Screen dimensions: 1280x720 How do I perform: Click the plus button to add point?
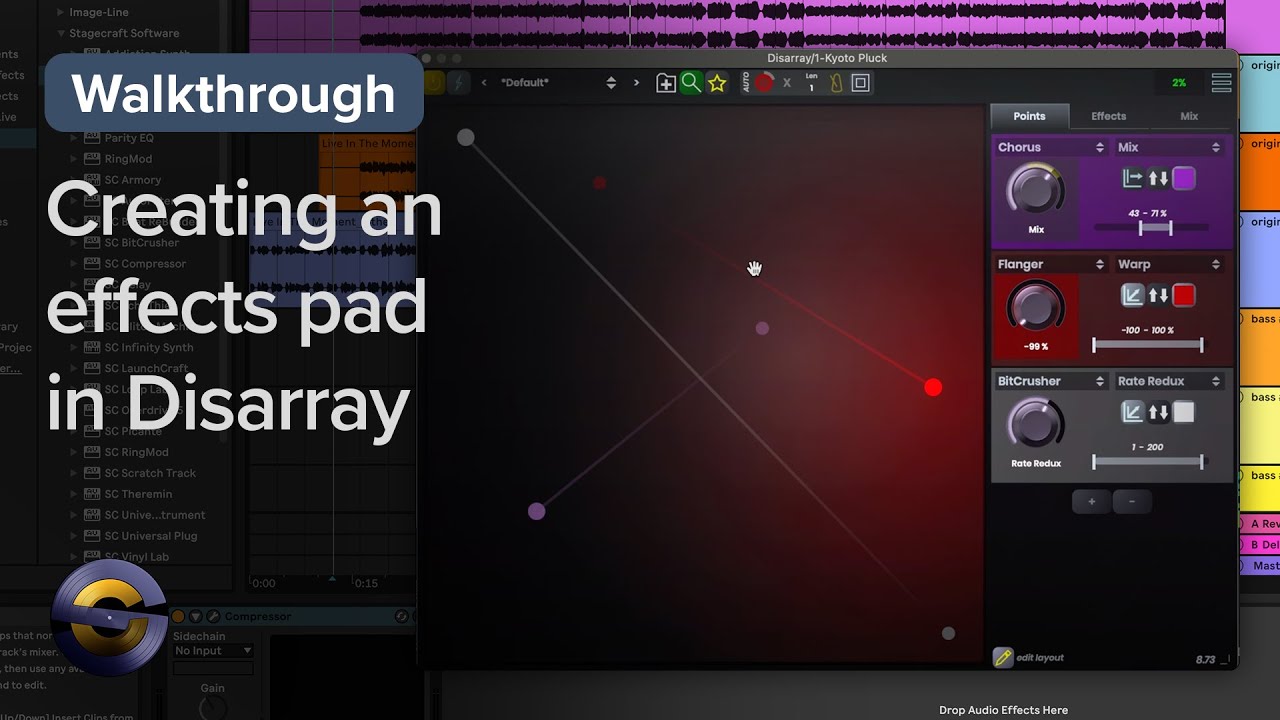[1091, 502]
